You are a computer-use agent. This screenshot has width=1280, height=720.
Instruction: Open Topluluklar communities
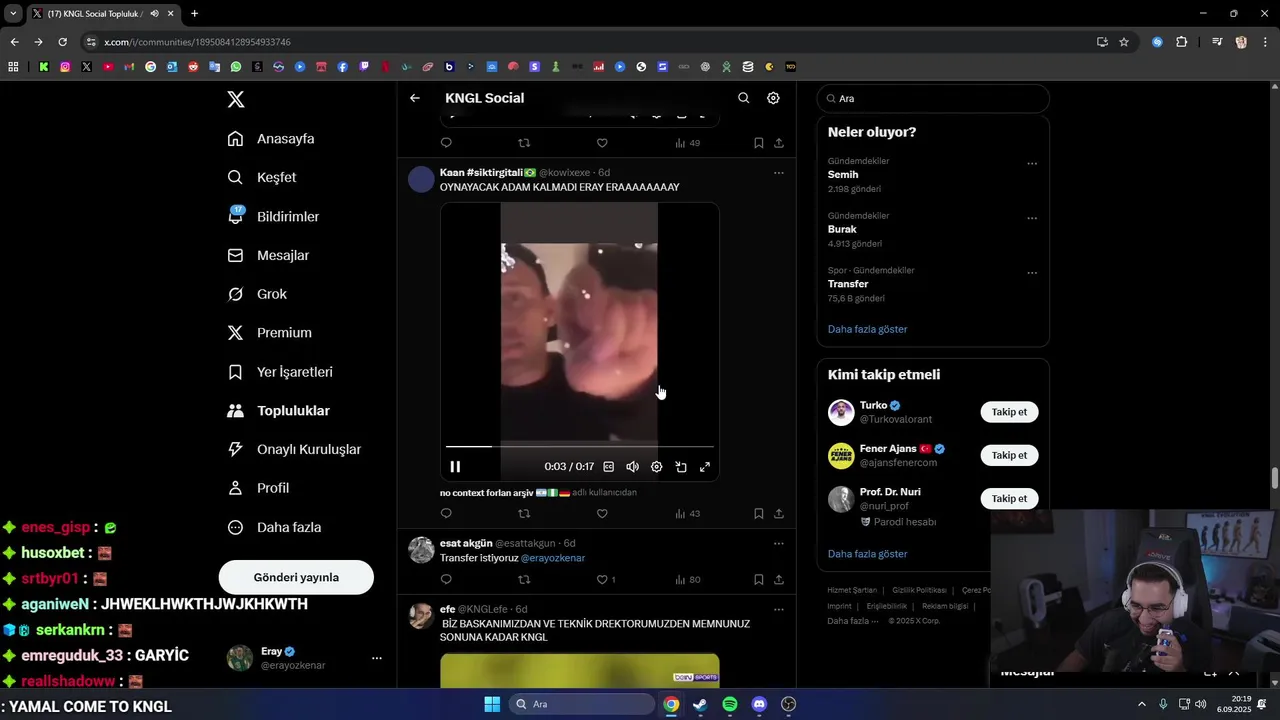[x=279, y=411]
